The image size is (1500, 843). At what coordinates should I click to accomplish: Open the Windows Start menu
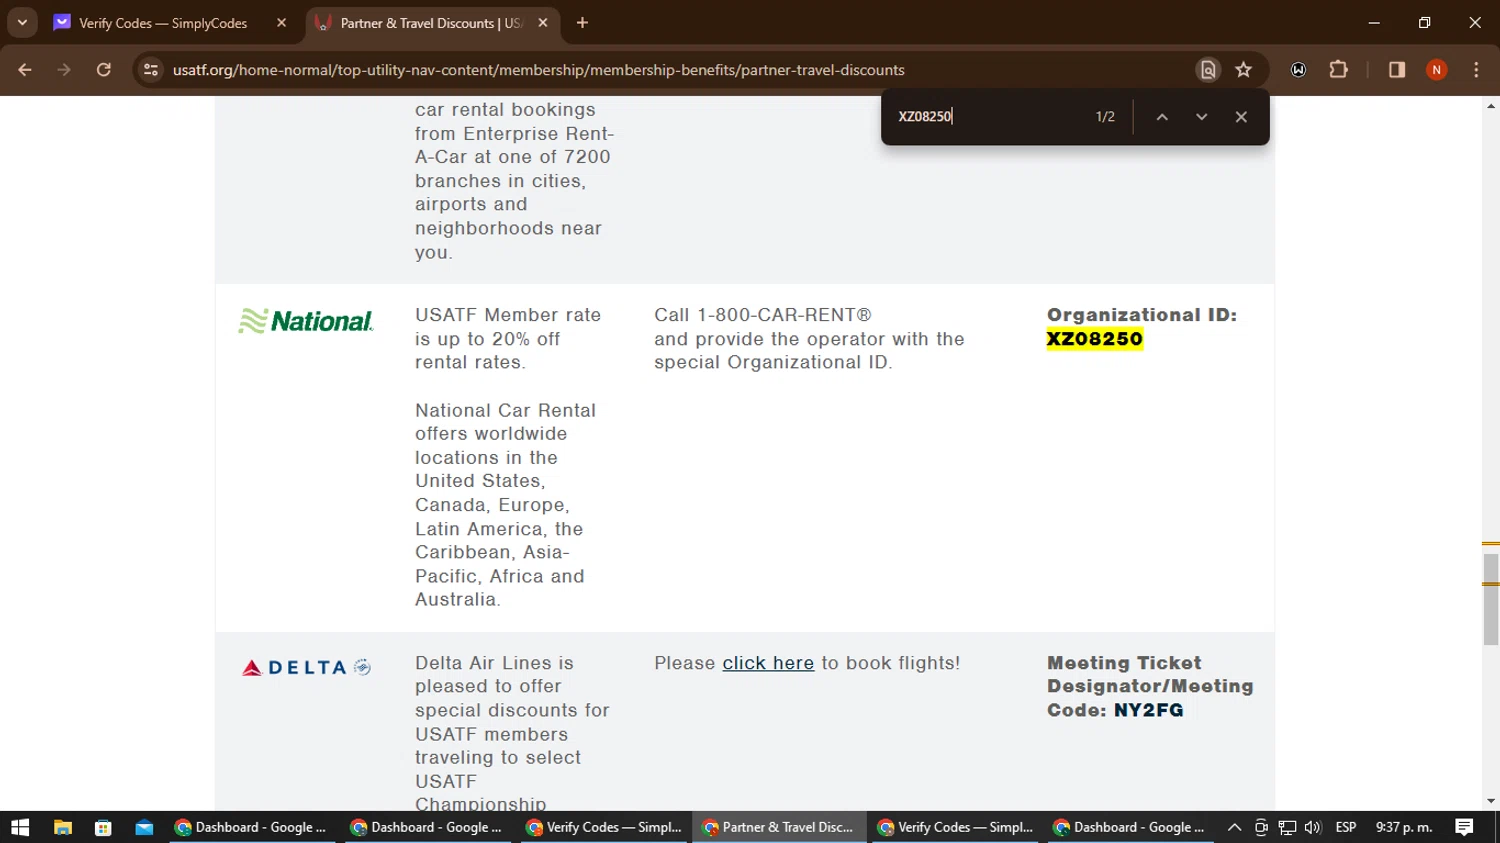20,827
